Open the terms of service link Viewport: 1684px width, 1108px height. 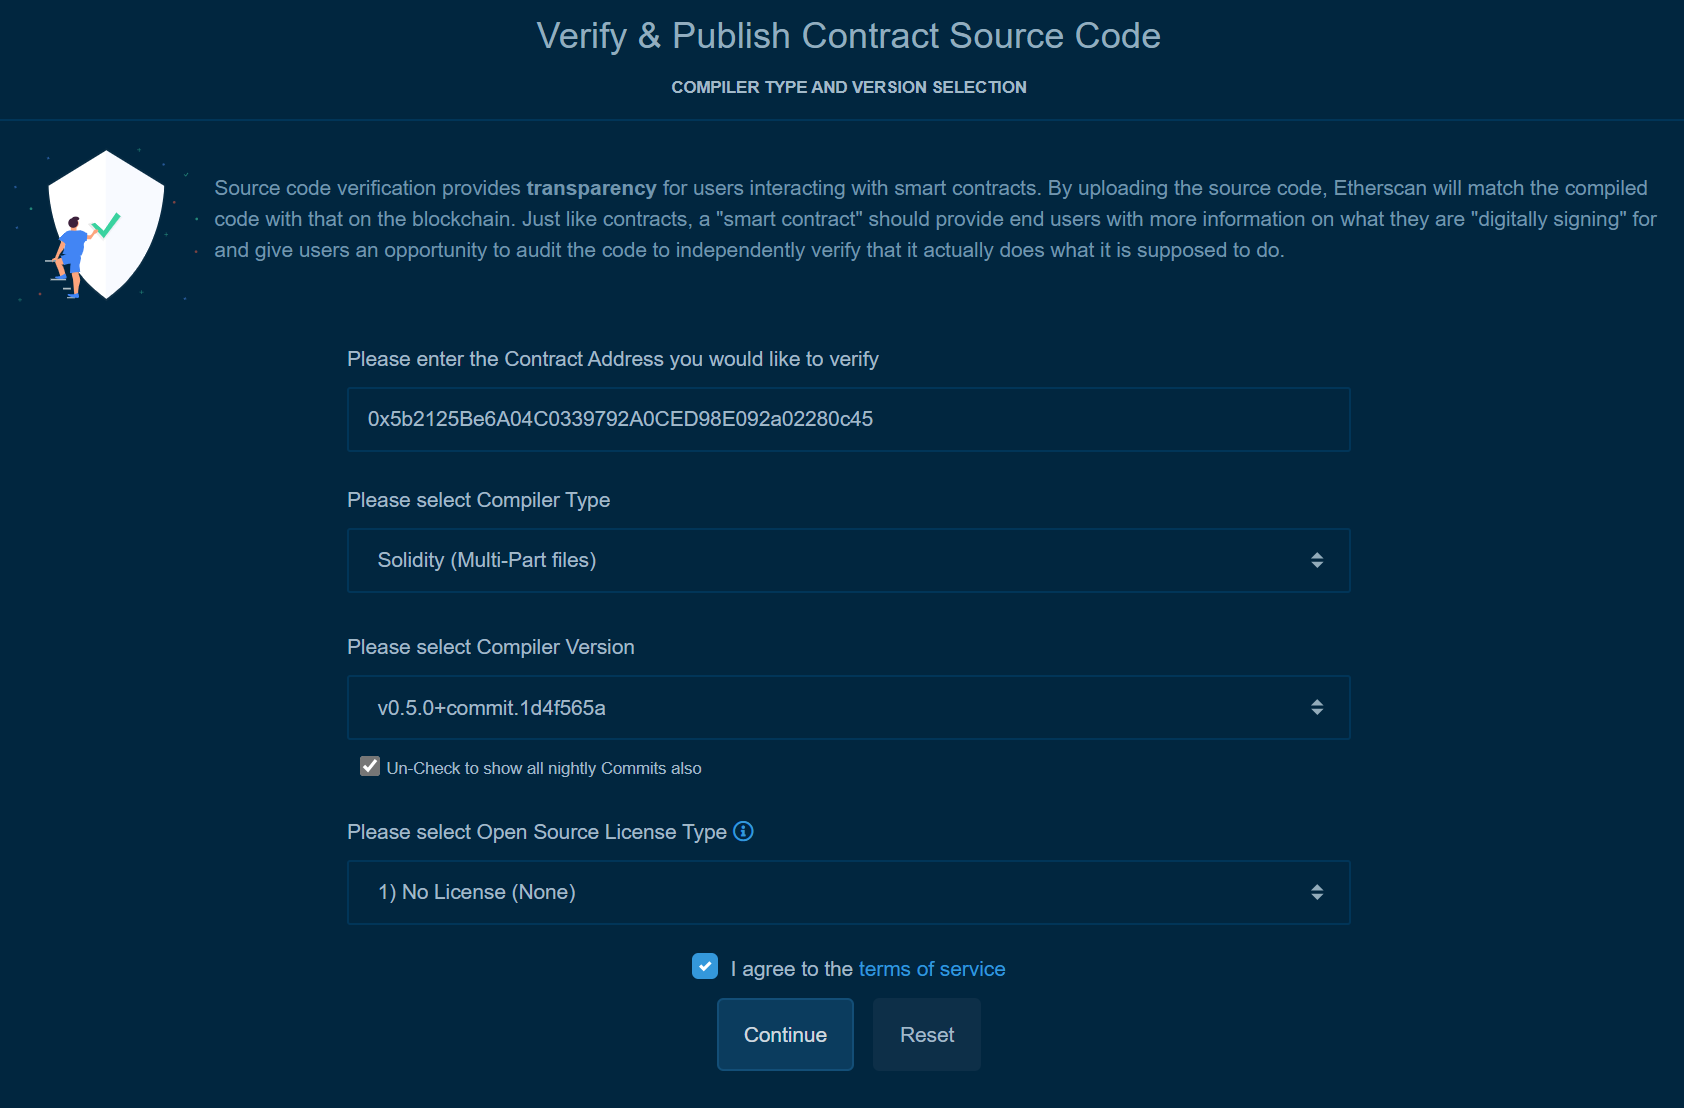tap(932, 969)
